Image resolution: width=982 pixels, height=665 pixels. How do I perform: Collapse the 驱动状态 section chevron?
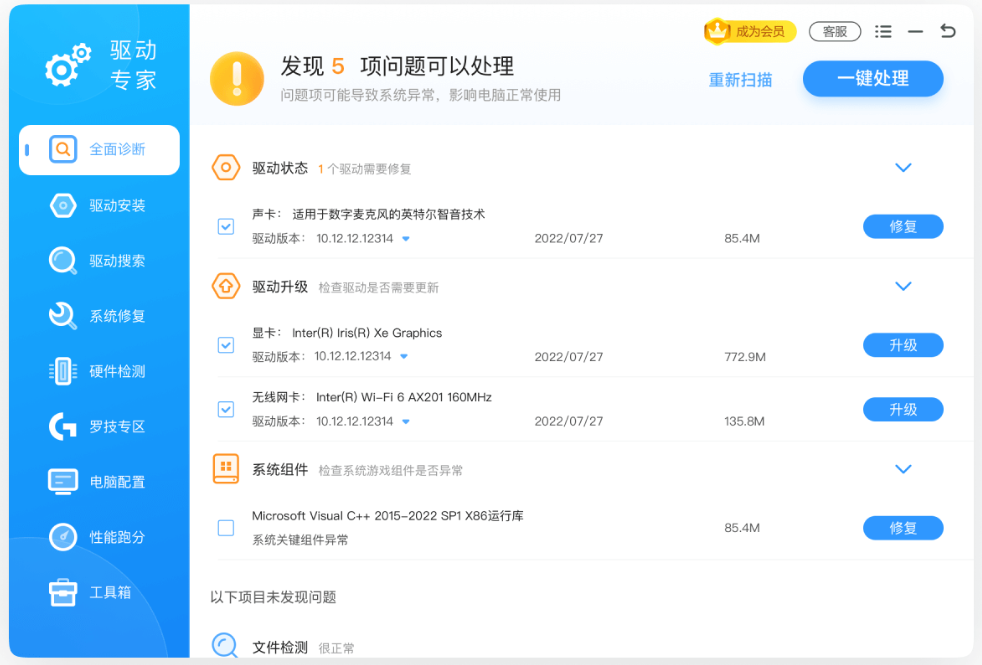[x=903, y=168]
